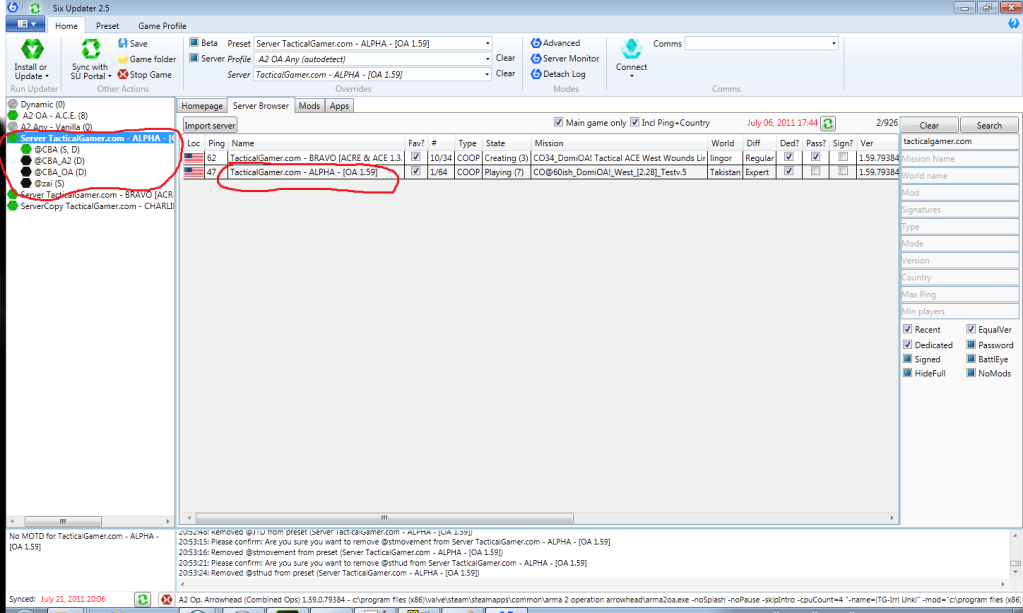1023x613 pixels.
Task: Click Clear next to the Server field
Action: point(505,74)
